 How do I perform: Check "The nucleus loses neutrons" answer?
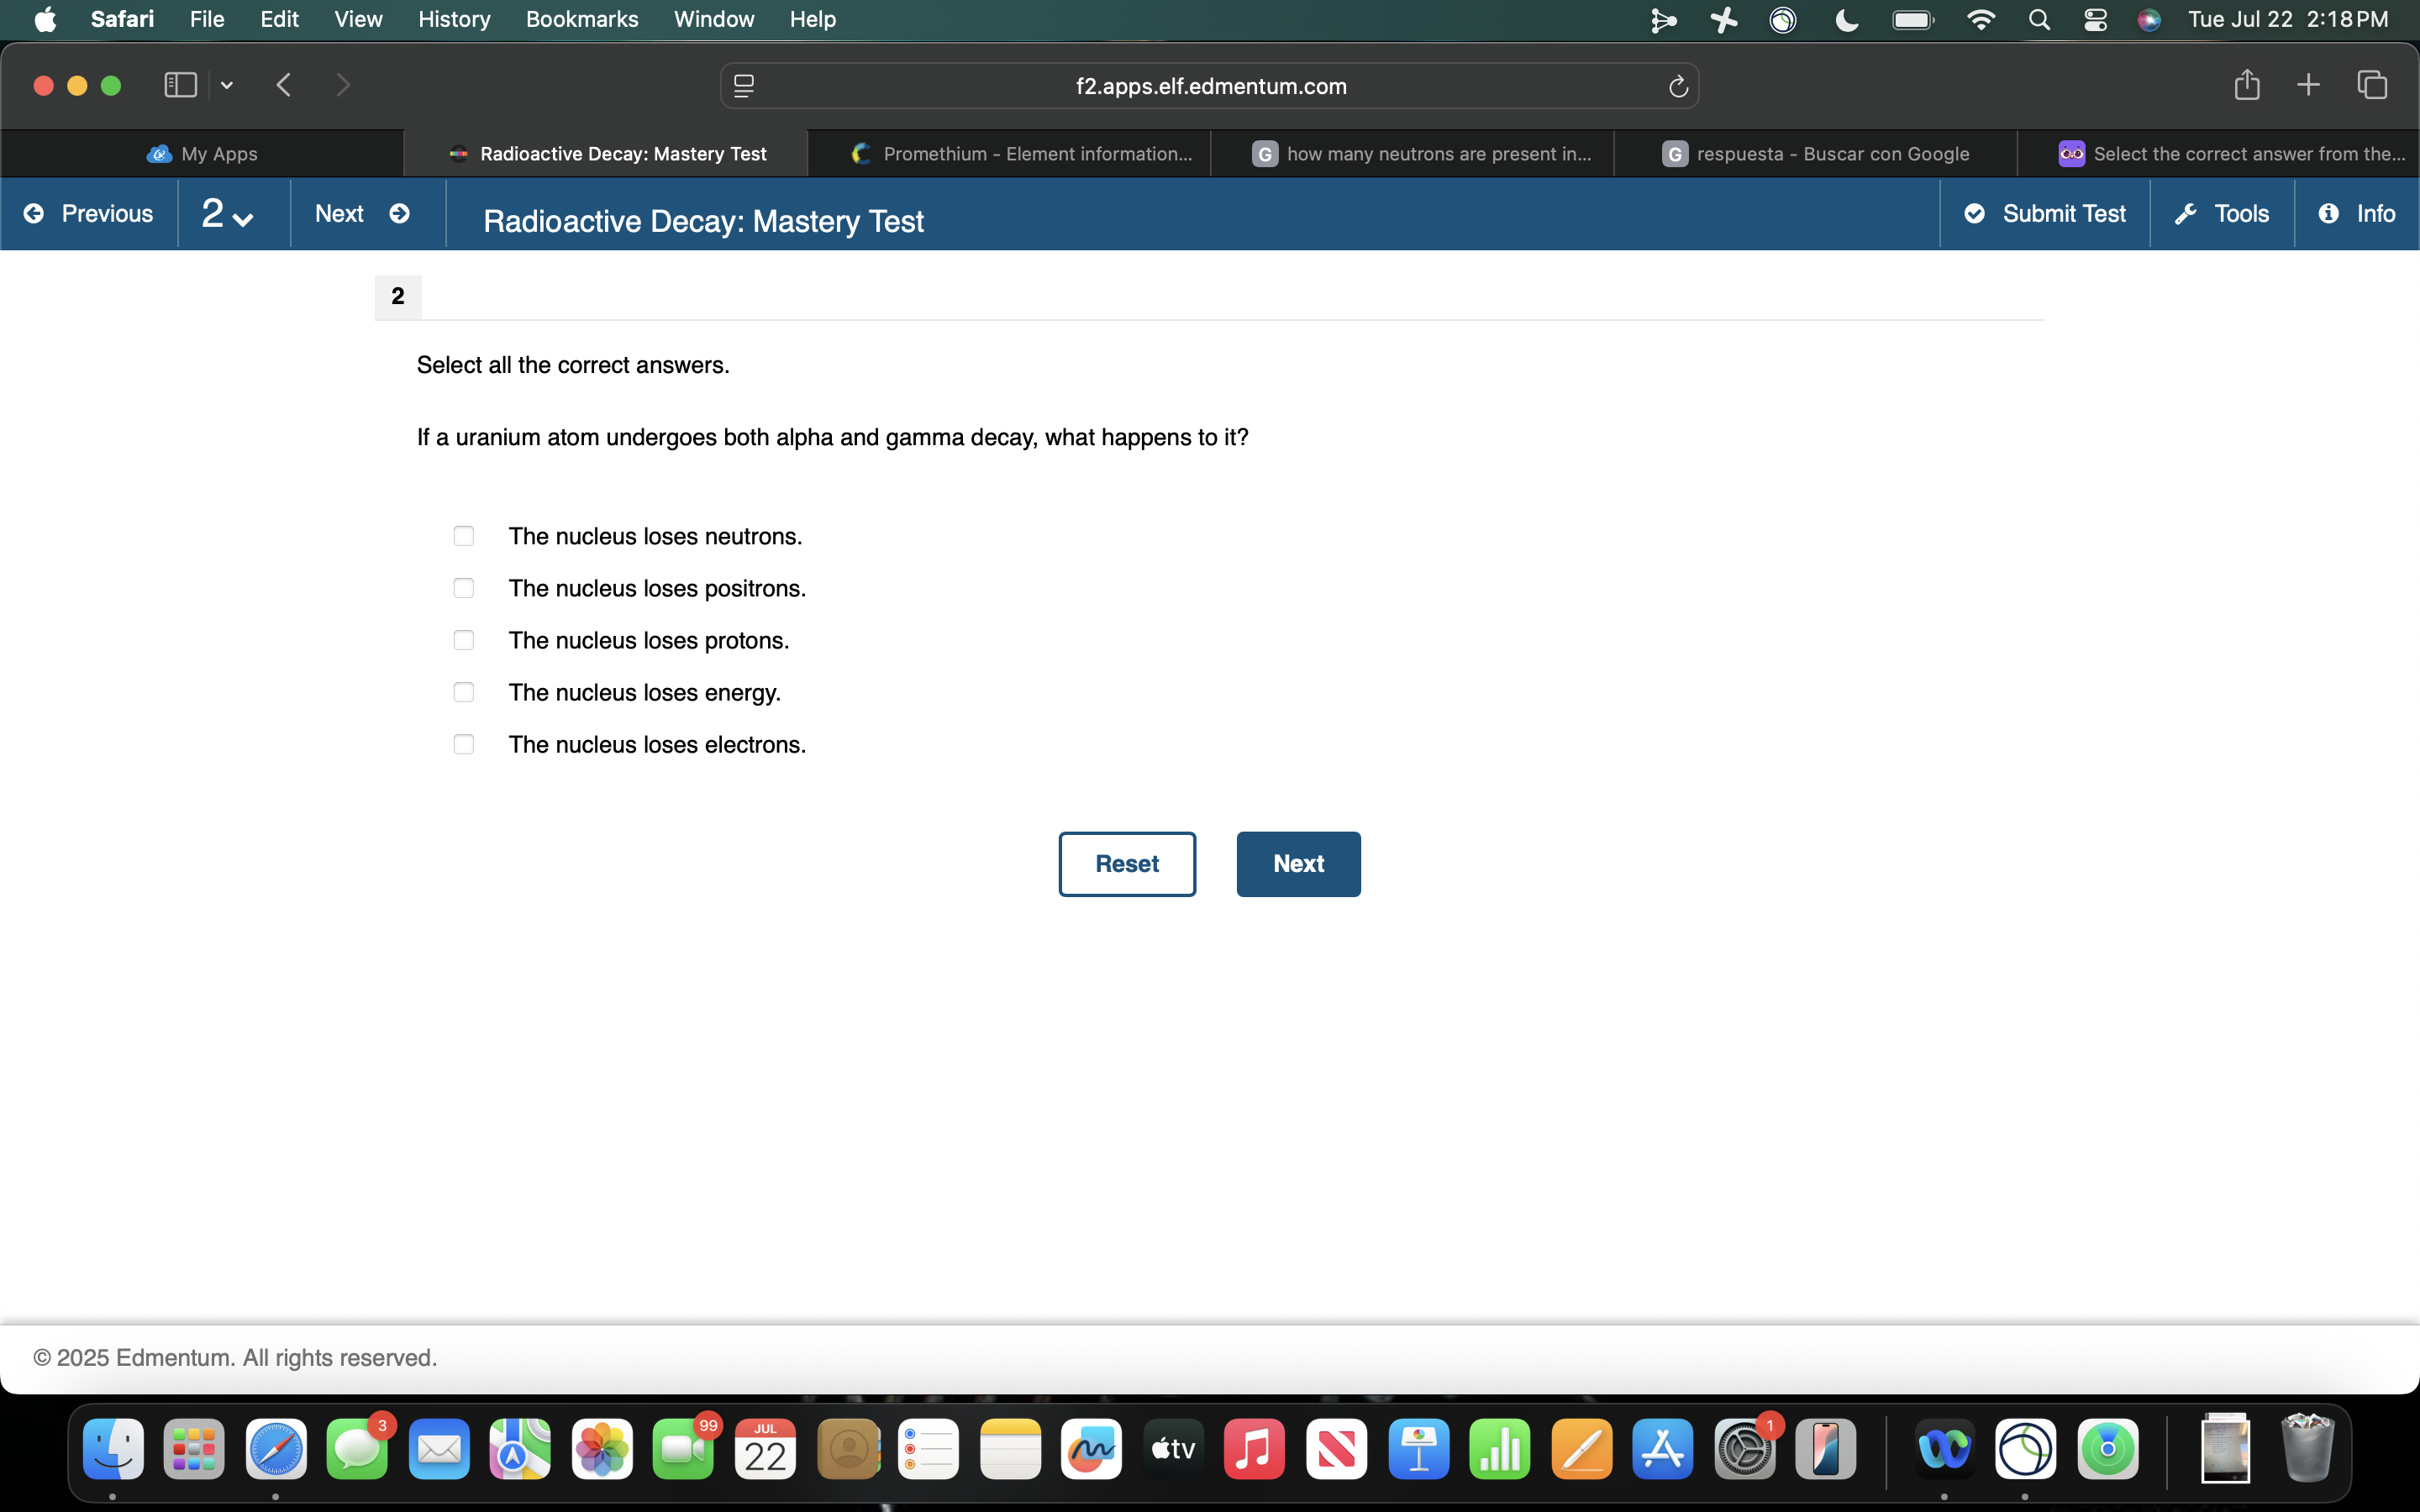pos(463,536)
